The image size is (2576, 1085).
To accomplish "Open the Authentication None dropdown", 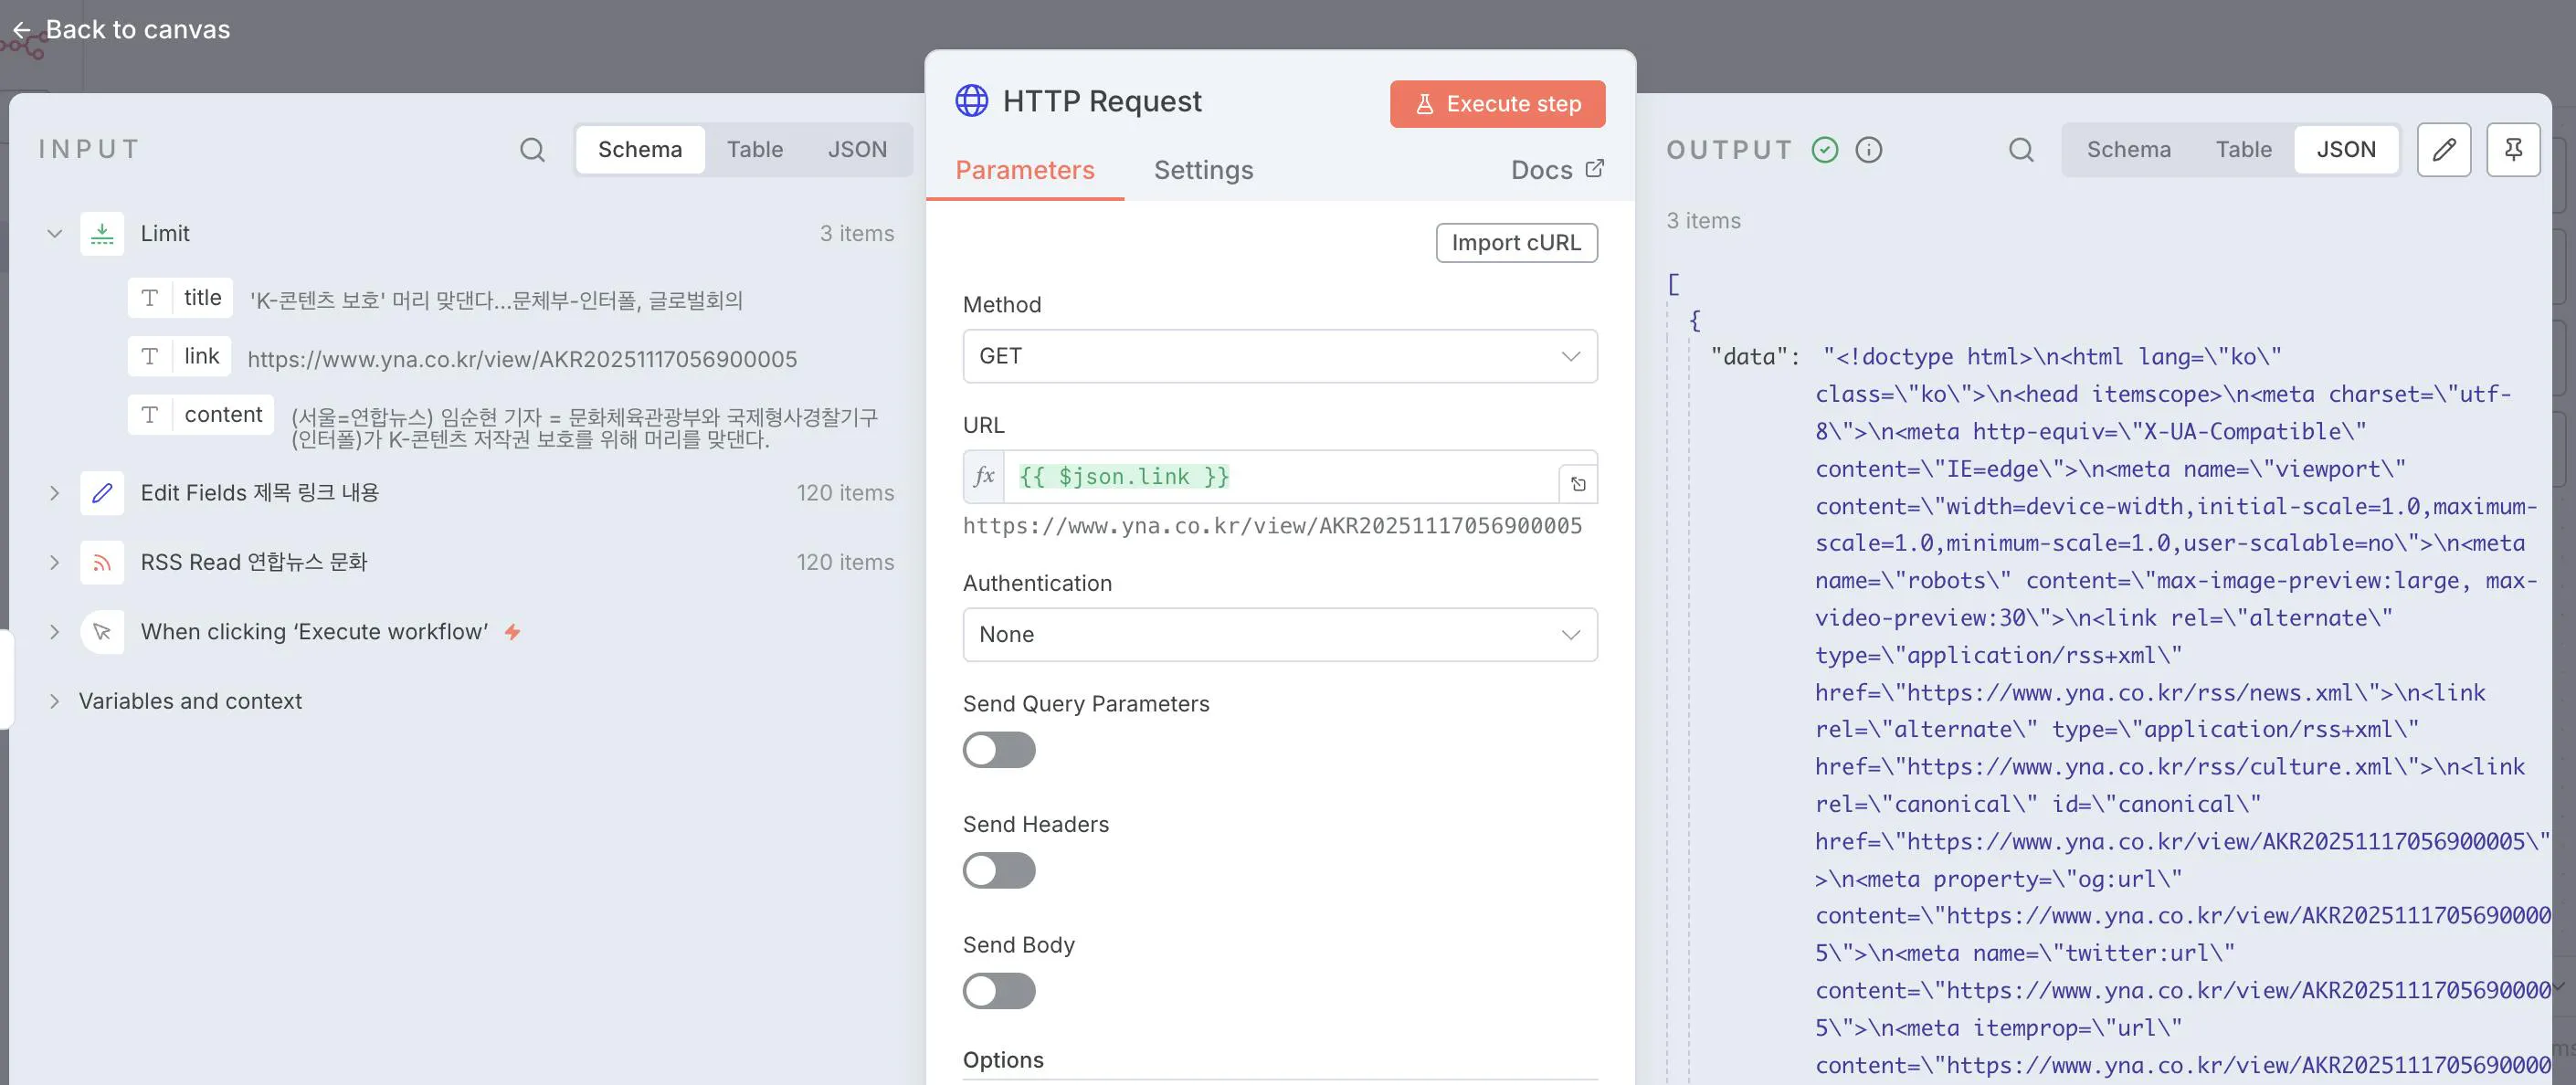I will pos(1279,635).
